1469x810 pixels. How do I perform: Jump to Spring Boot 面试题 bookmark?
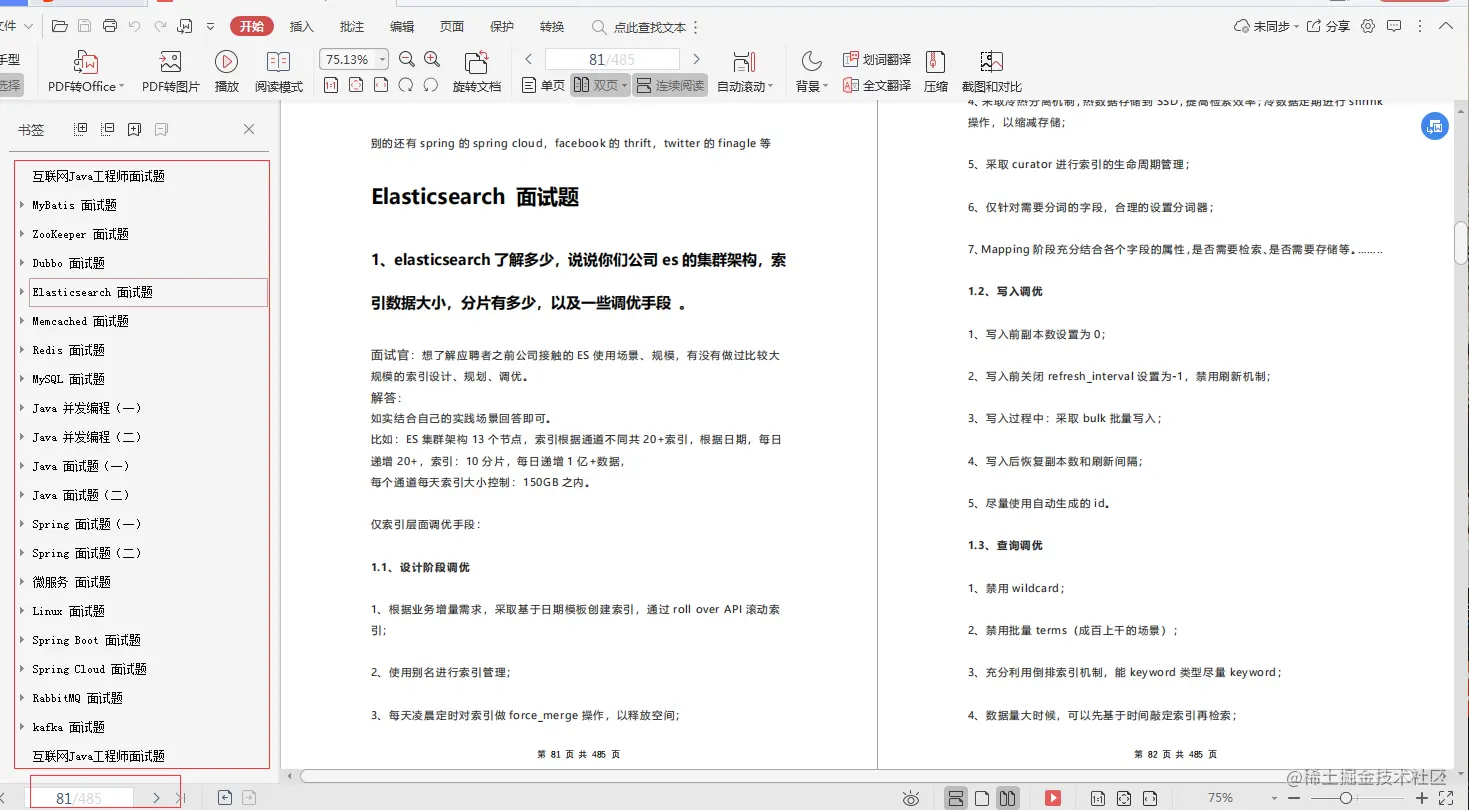coord(86,640)
